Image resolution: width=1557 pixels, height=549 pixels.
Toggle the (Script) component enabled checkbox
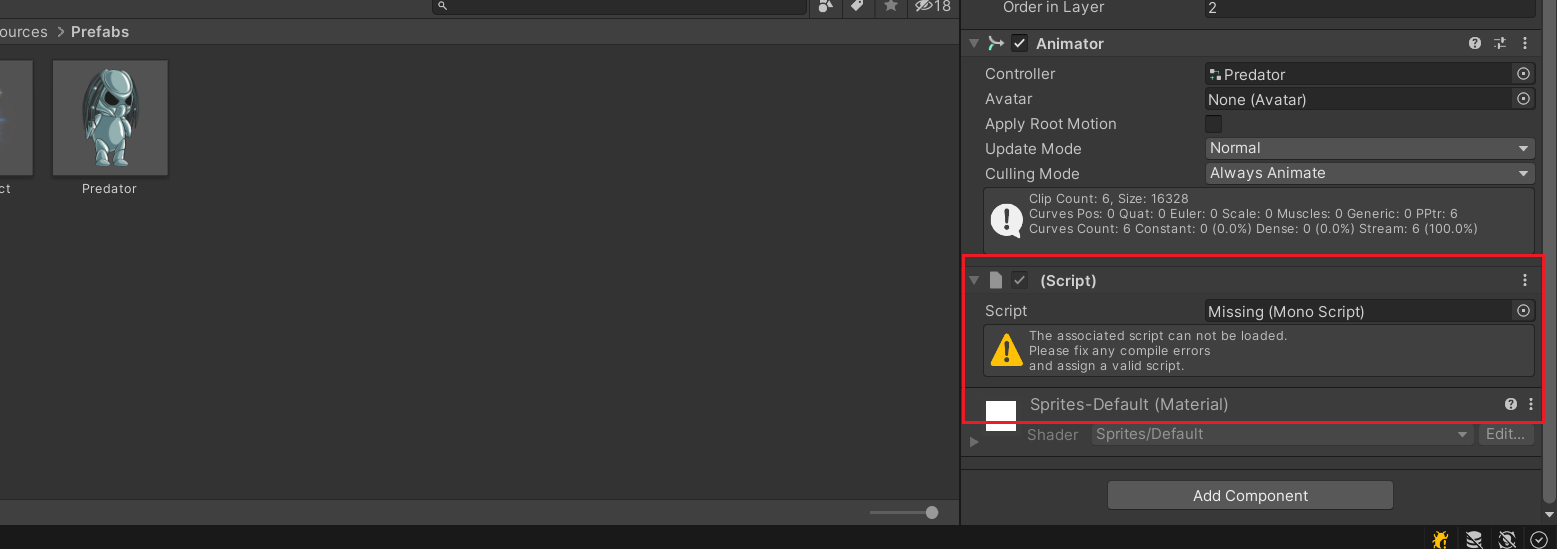(1019, 281)
